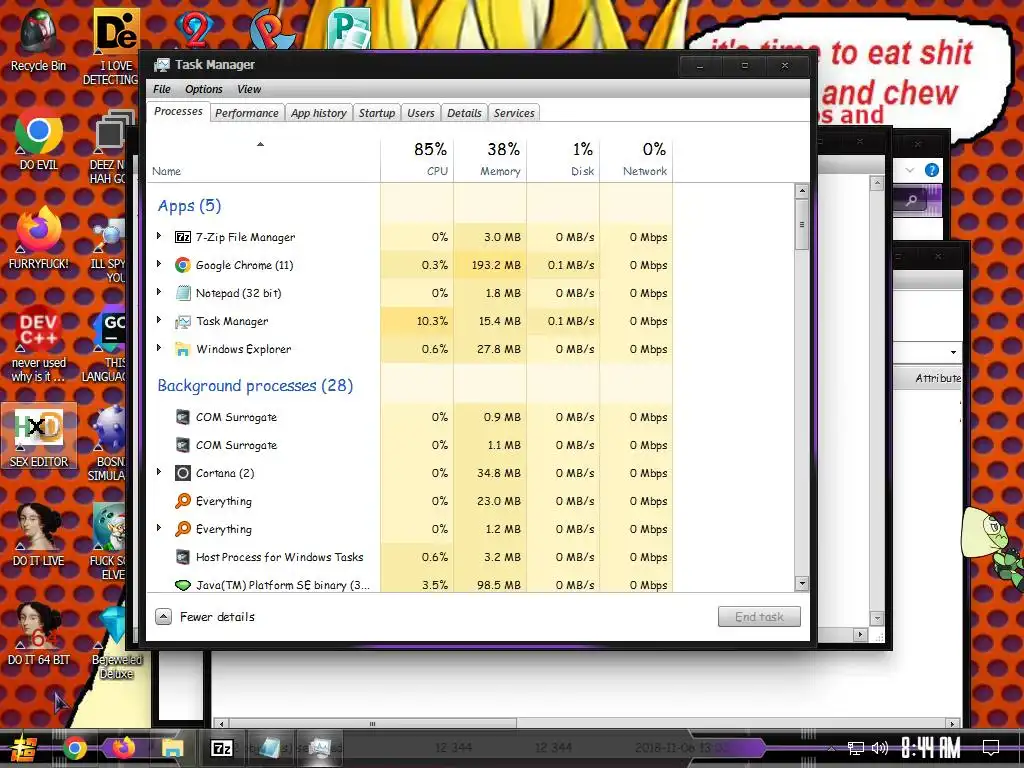Click the Start button on the taskbar

24,748
